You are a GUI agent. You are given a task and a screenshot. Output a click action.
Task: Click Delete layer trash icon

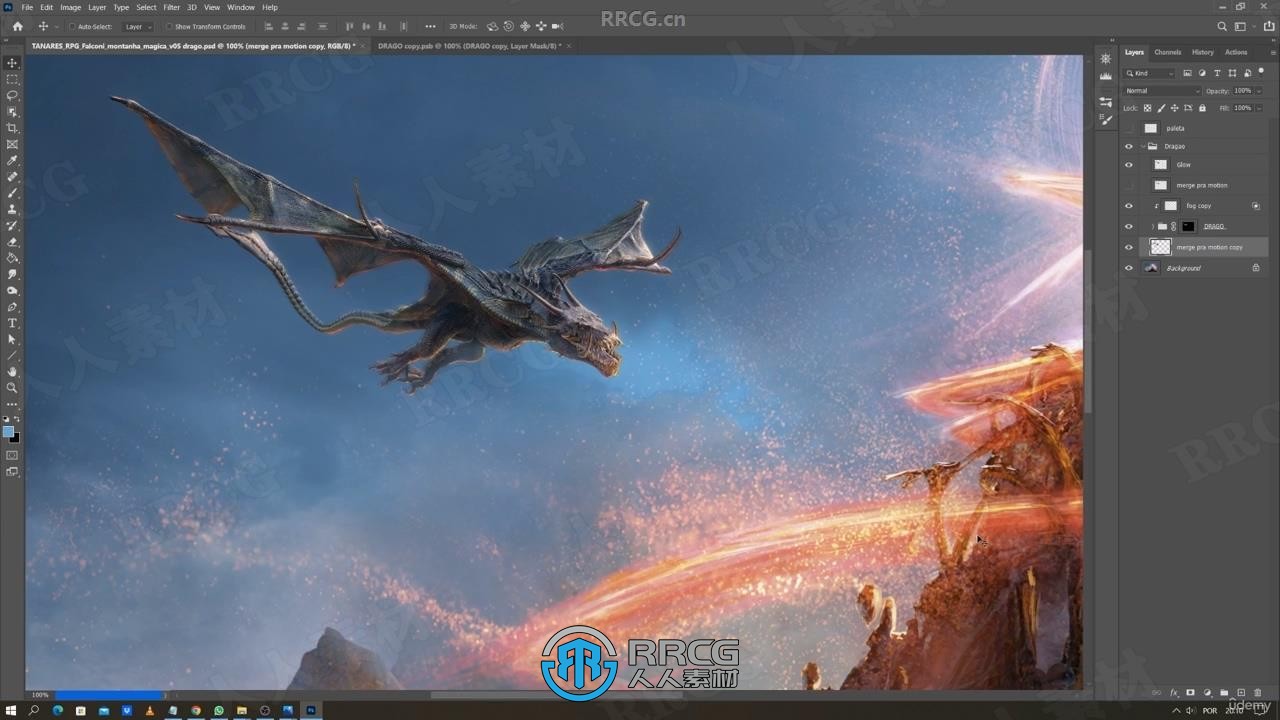pyautogui.click(x=1257, y=692)
